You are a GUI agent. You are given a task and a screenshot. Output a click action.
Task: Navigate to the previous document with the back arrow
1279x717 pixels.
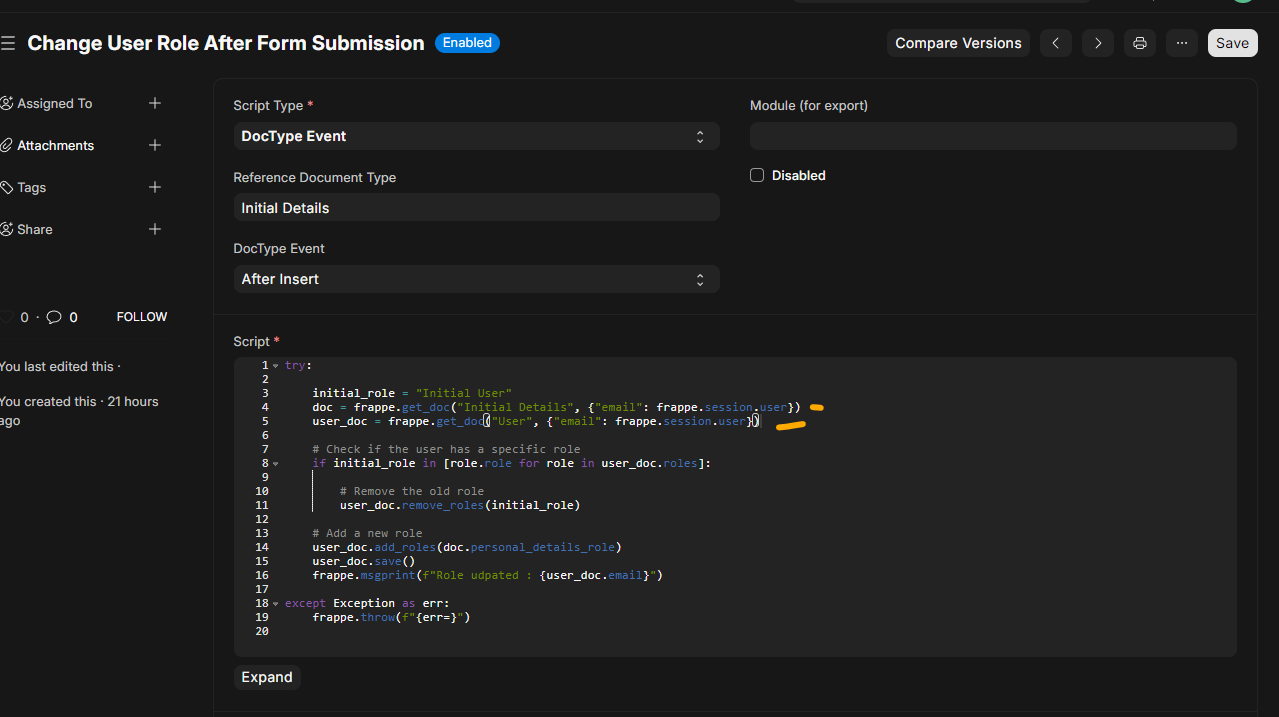coord(1055,43)
